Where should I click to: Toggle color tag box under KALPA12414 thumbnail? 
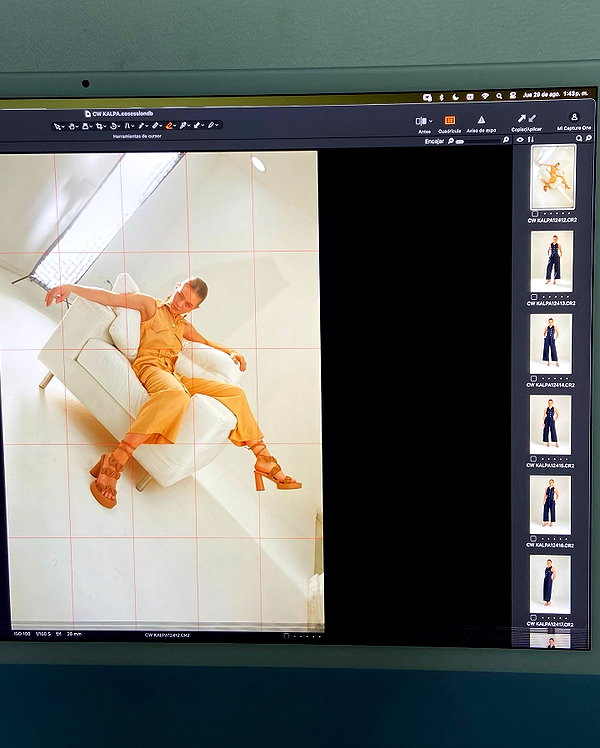534,379
